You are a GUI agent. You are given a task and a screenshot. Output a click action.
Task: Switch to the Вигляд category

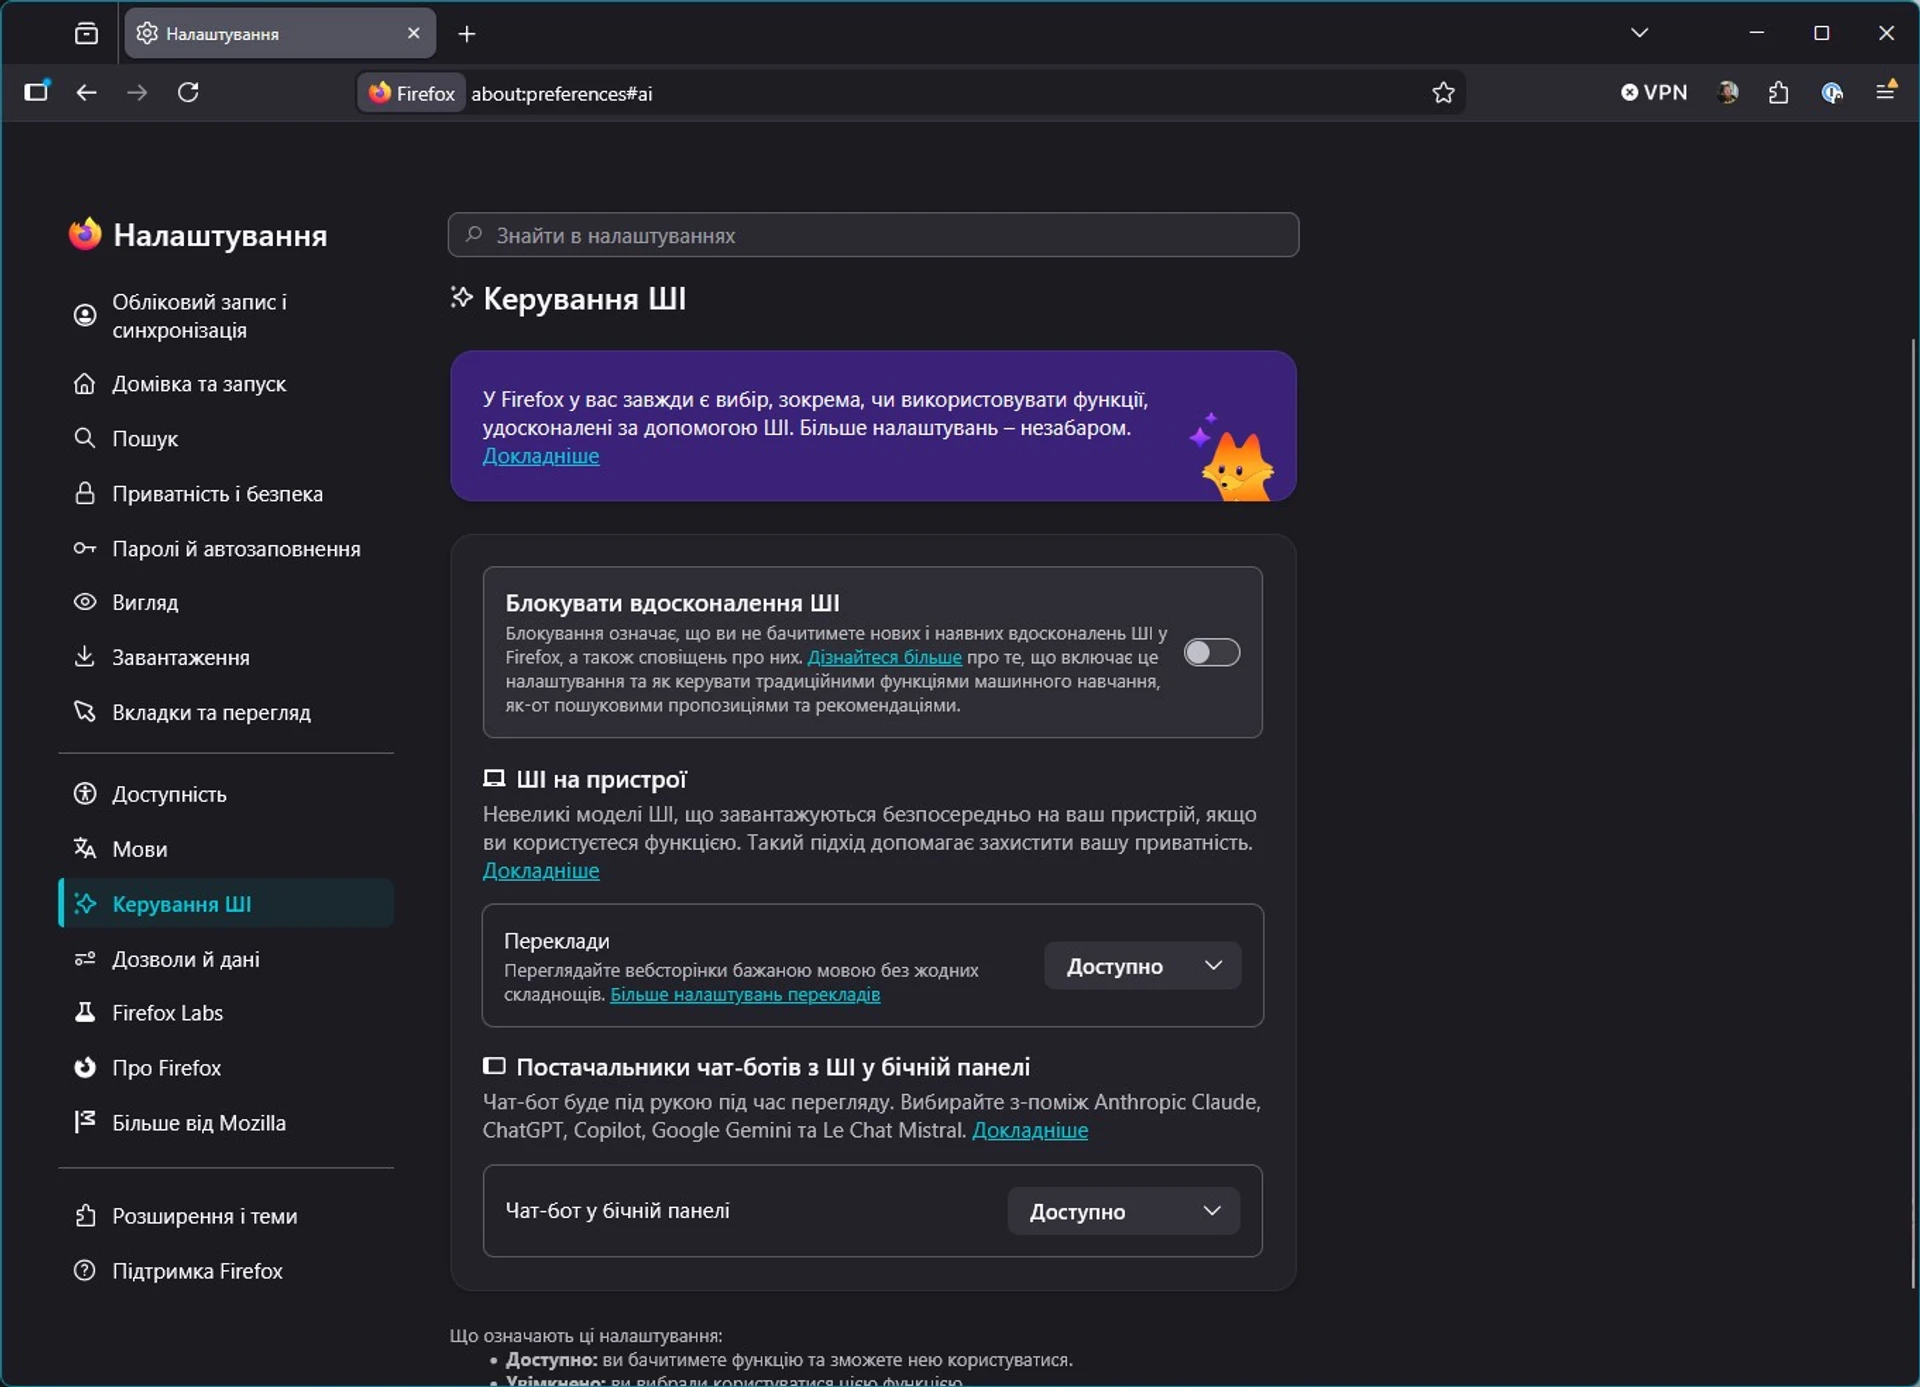[x=226, y=602]
